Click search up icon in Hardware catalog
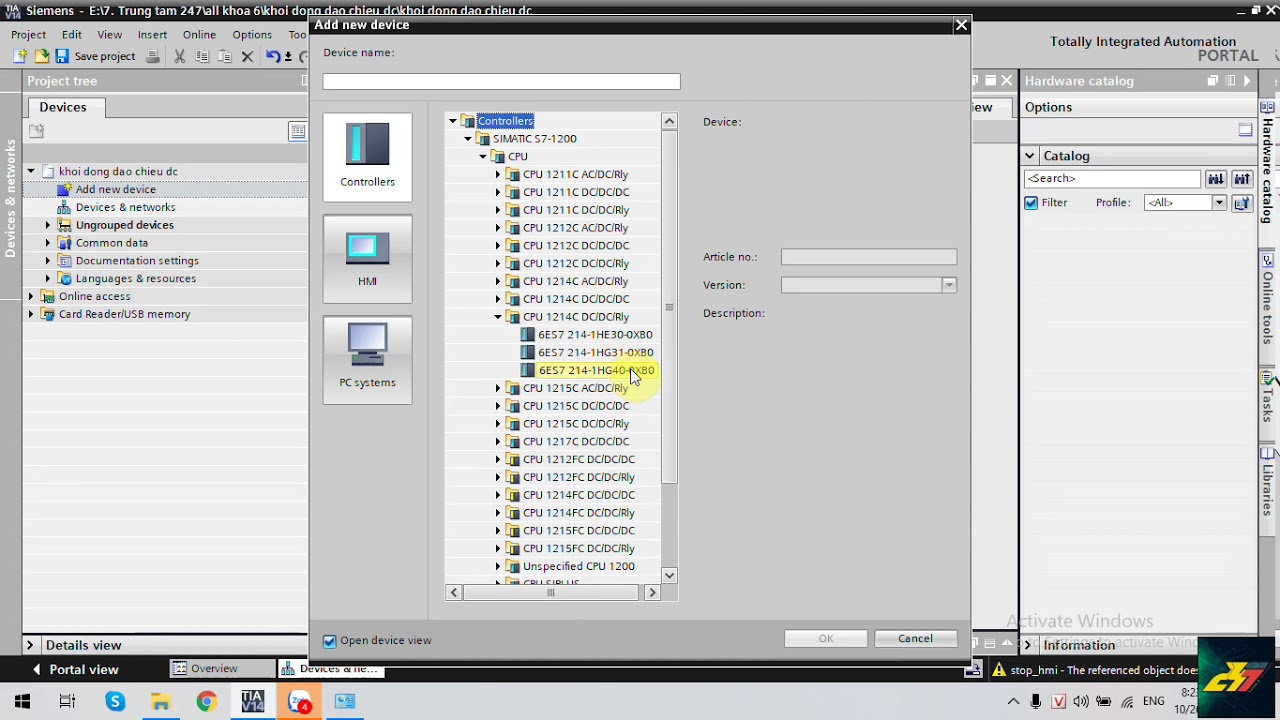Image resolution: width=1280 pixels, height=720 pixels. [1241, 179]
